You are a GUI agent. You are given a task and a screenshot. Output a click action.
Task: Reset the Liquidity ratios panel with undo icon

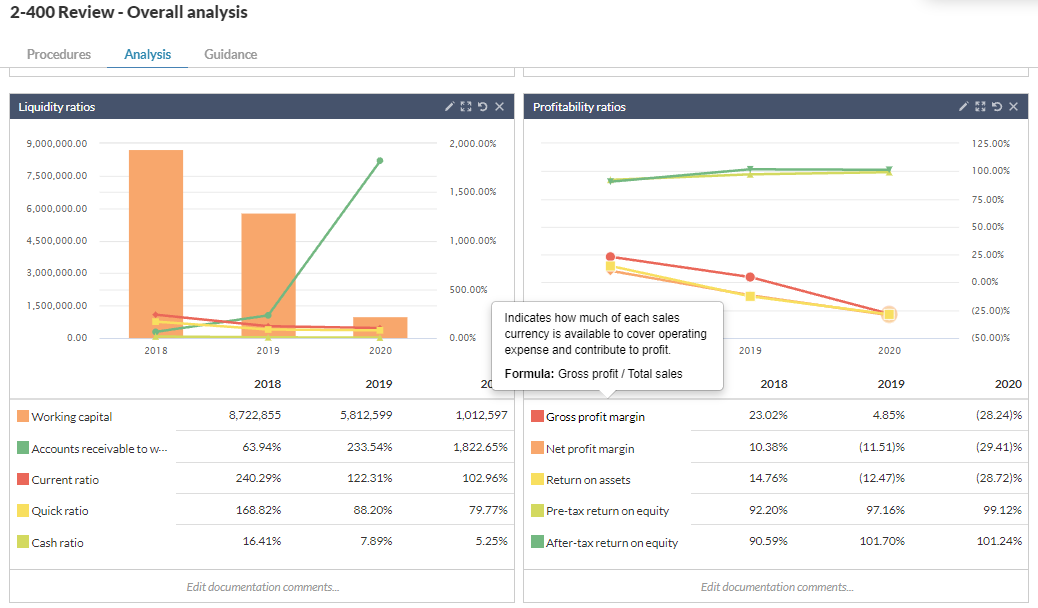[x=482, y=107]
